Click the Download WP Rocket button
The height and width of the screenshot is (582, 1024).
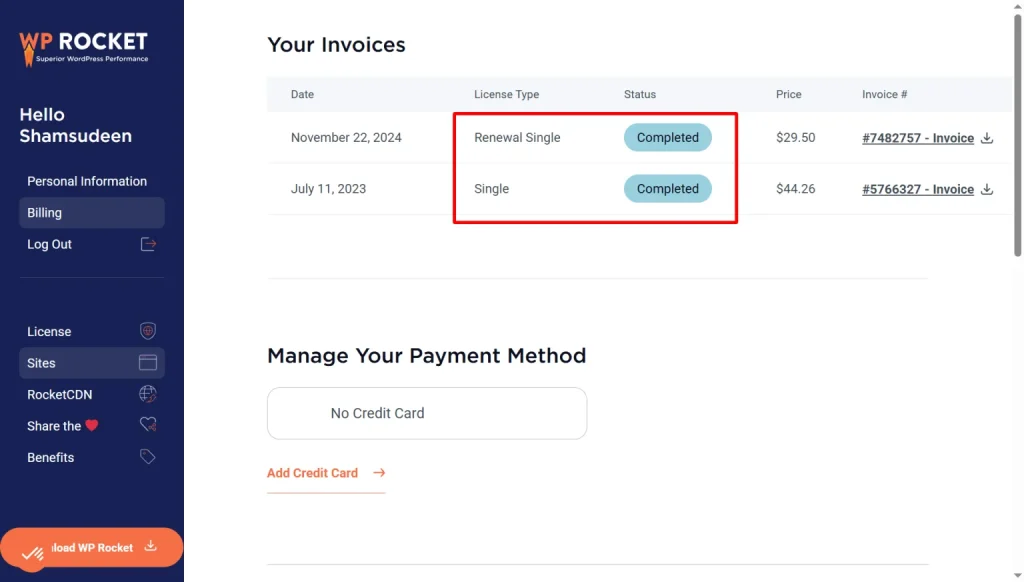click(92, 547)
